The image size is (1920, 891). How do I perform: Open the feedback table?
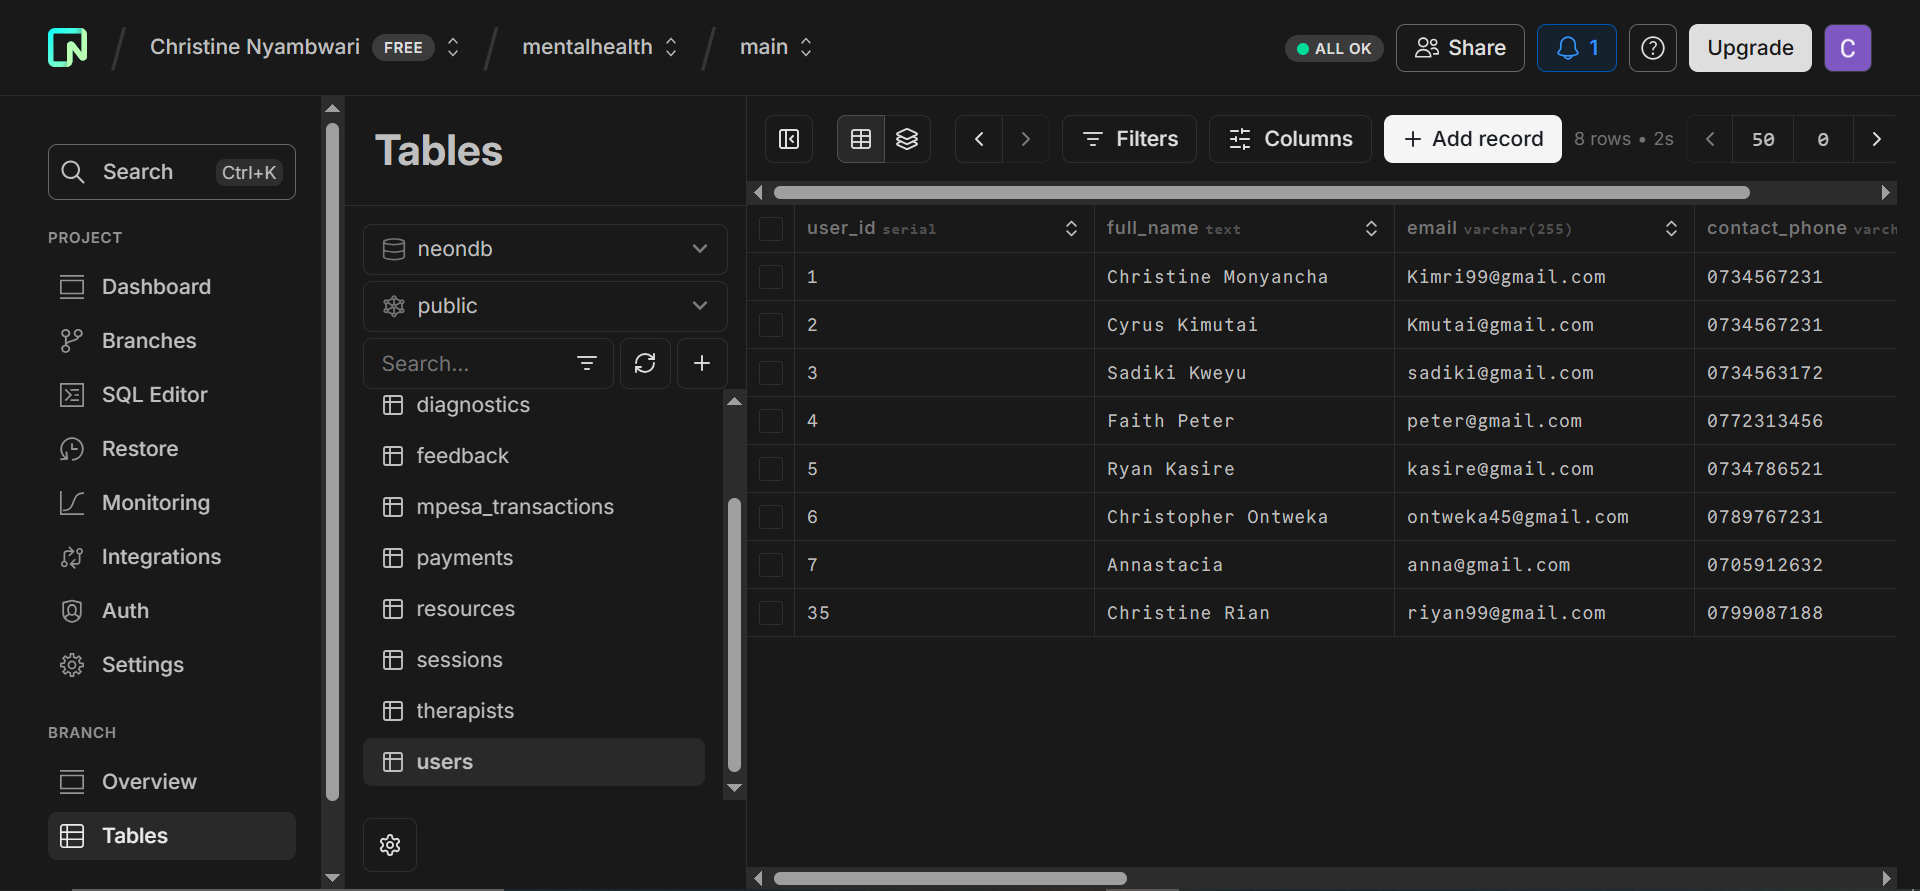coord(534,456)
